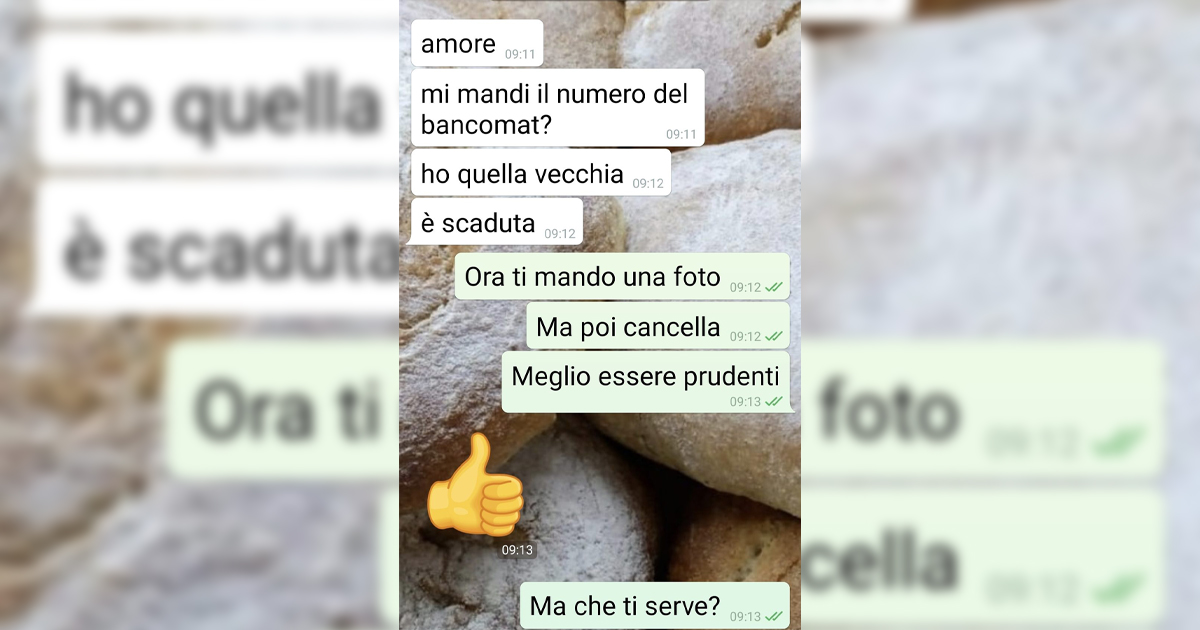Tap the 09:13 timestamp under thumbs up
The height and width of the screenshot is (630, 1200).
tap(517, 550)
